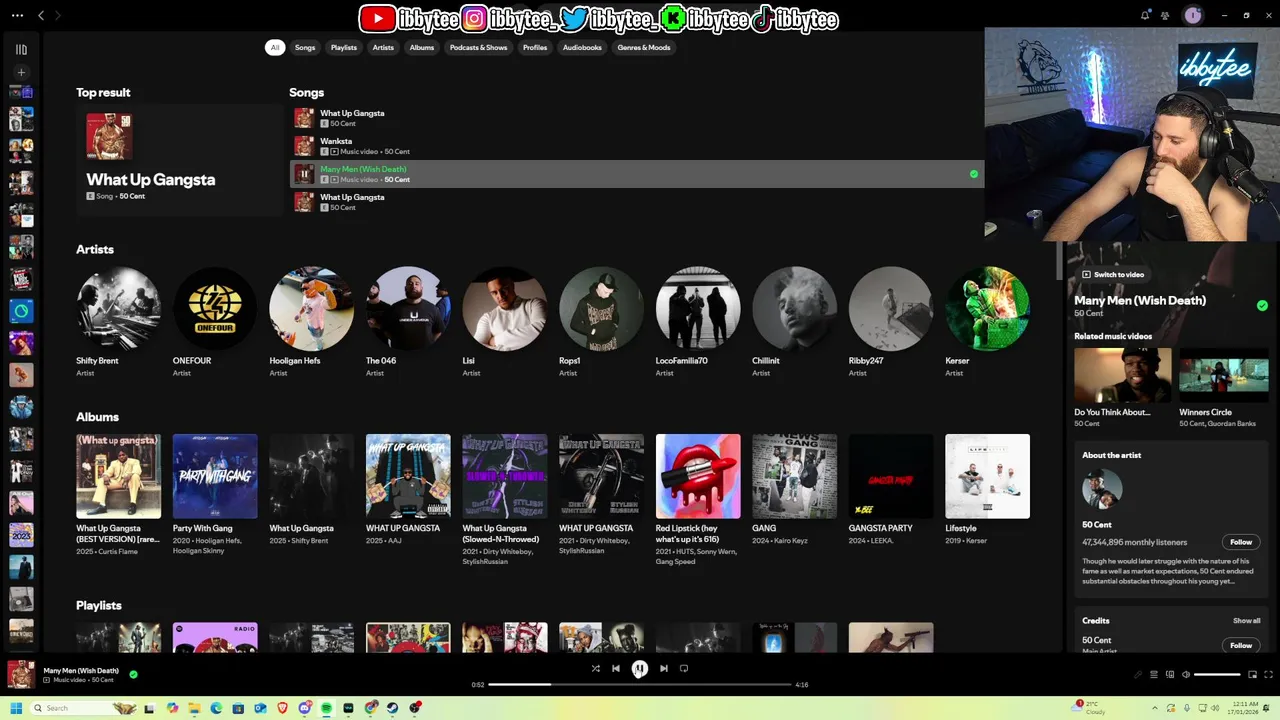Image resolution: width=1280 pixels, height=720 pixels.
Task: Open Your Library icon in sidebar
Action: coord(21,49)
